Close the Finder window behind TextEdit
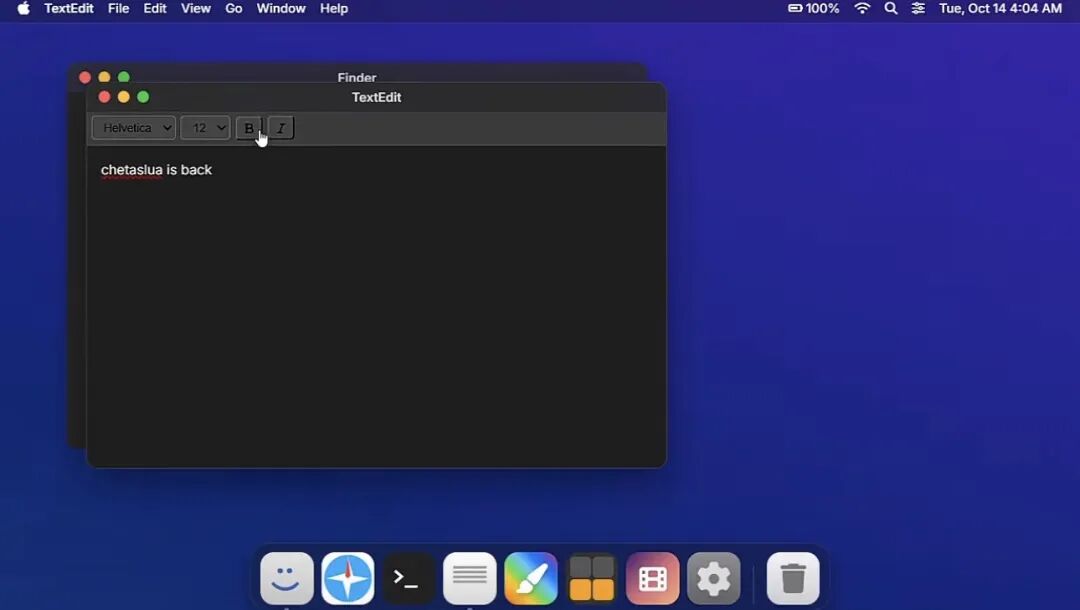The width and height of the screenshot is (1080, 610). pos(85,77)
